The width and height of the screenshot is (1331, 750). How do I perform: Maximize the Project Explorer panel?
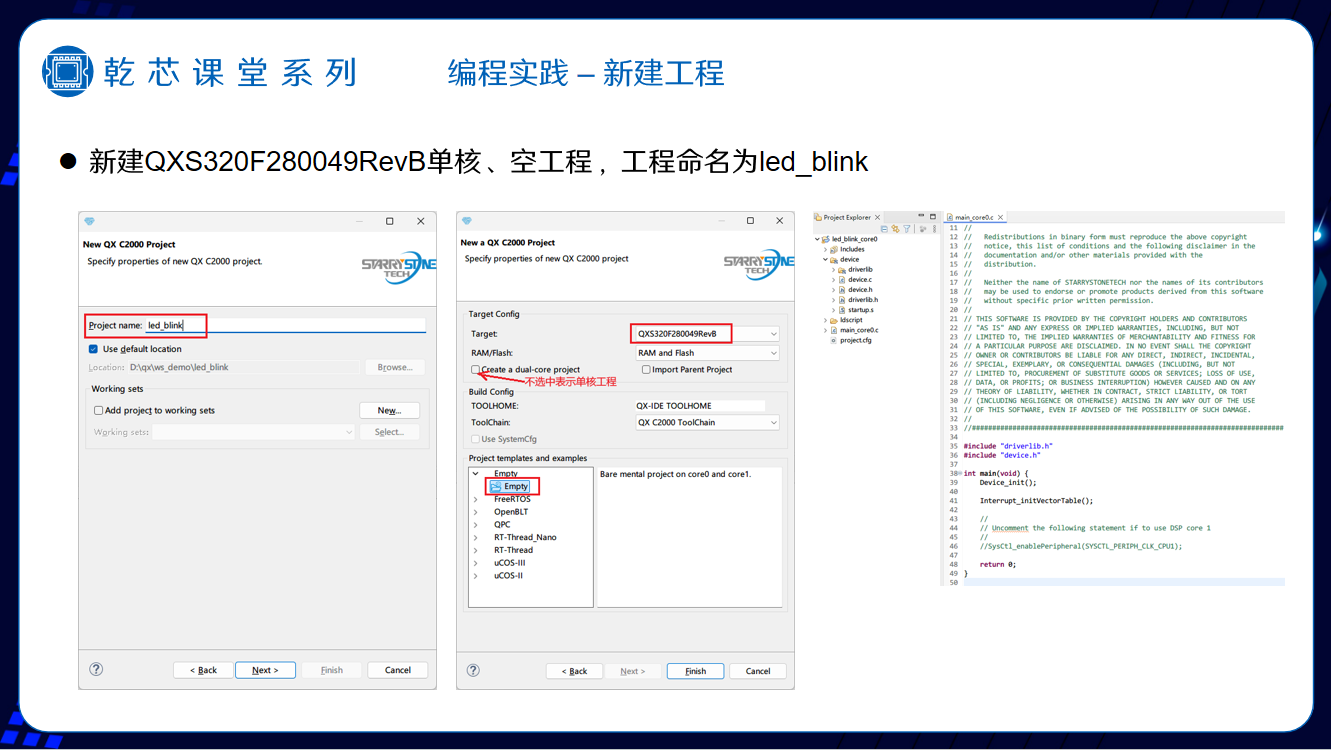point(933,216)
